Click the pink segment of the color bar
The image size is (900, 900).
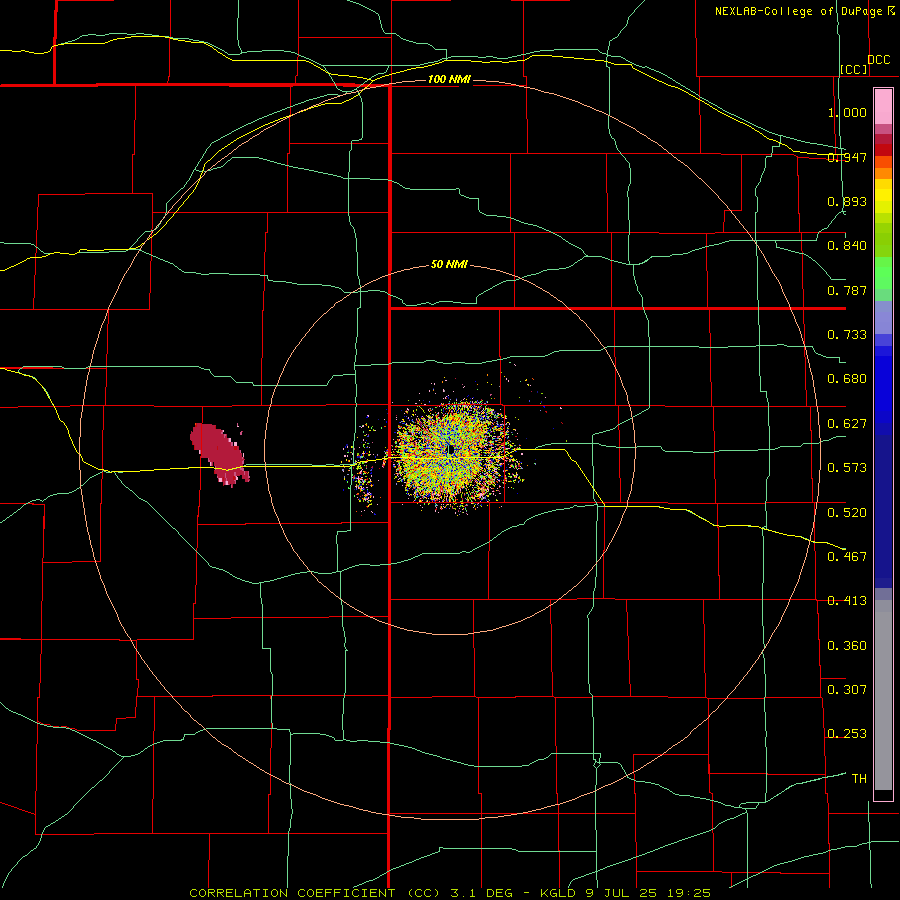pos(883,107)
